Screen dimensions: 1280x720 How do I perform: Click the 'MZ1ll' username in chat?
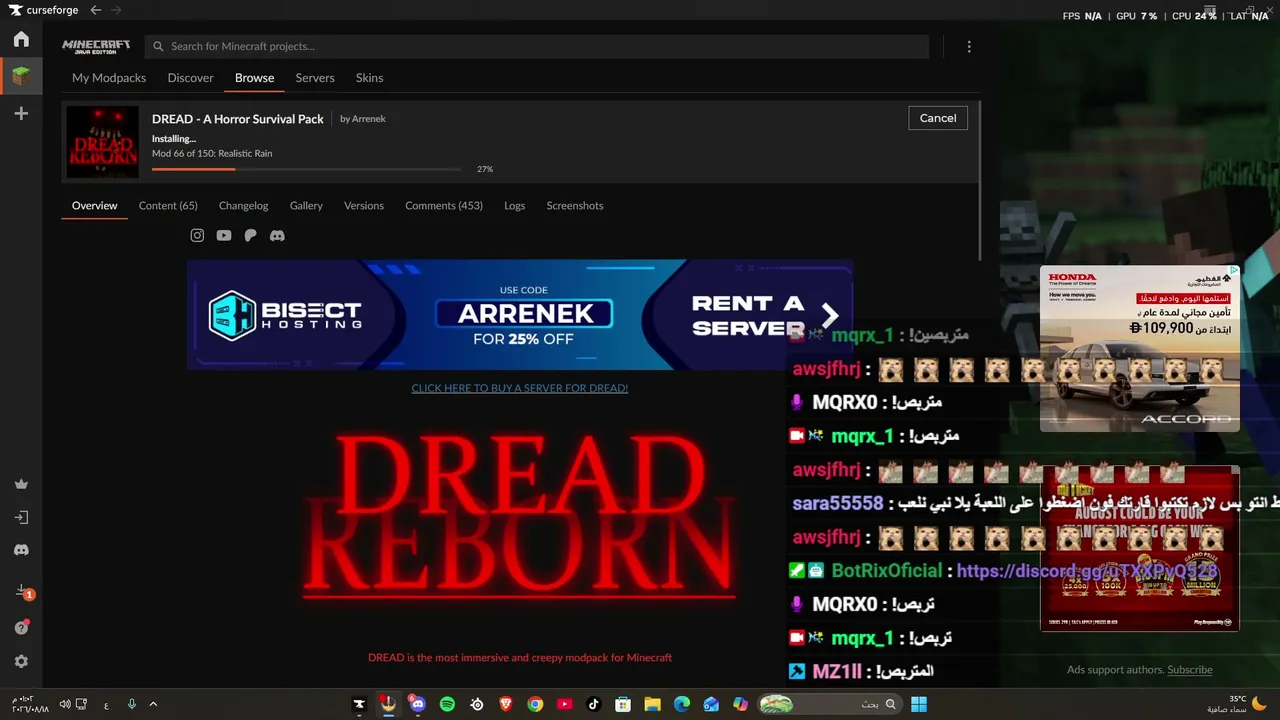click(836, 672)
